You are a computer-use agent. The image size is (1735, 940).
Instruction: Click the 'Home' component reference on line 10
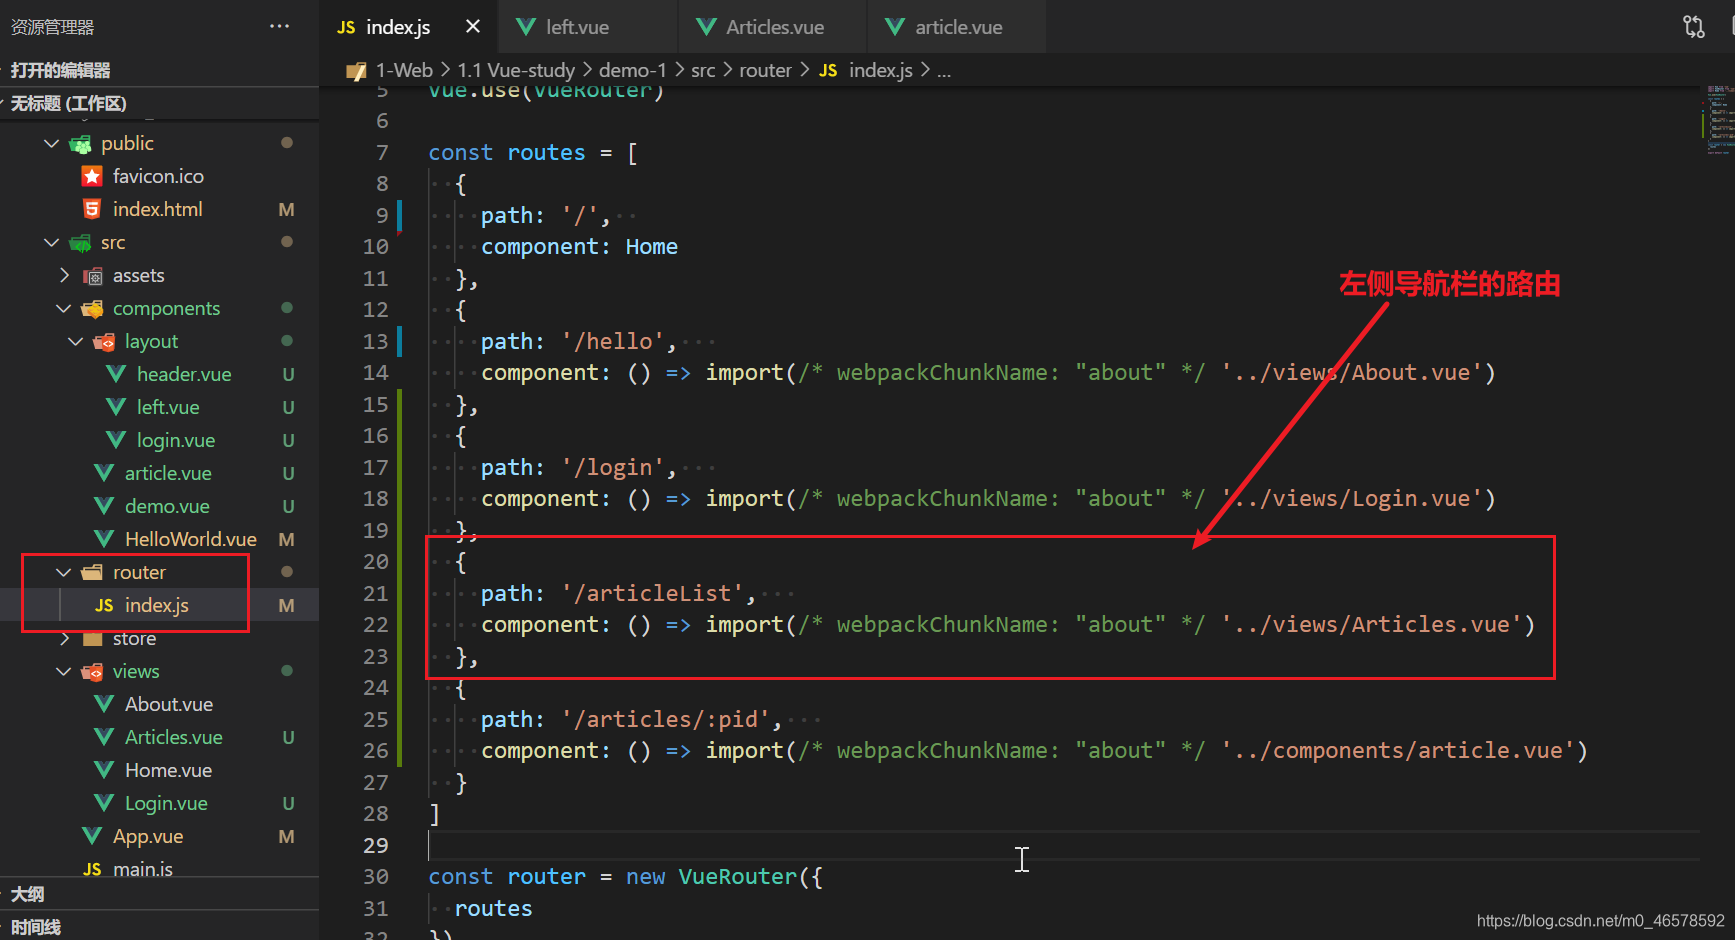(x=652, y=246)
